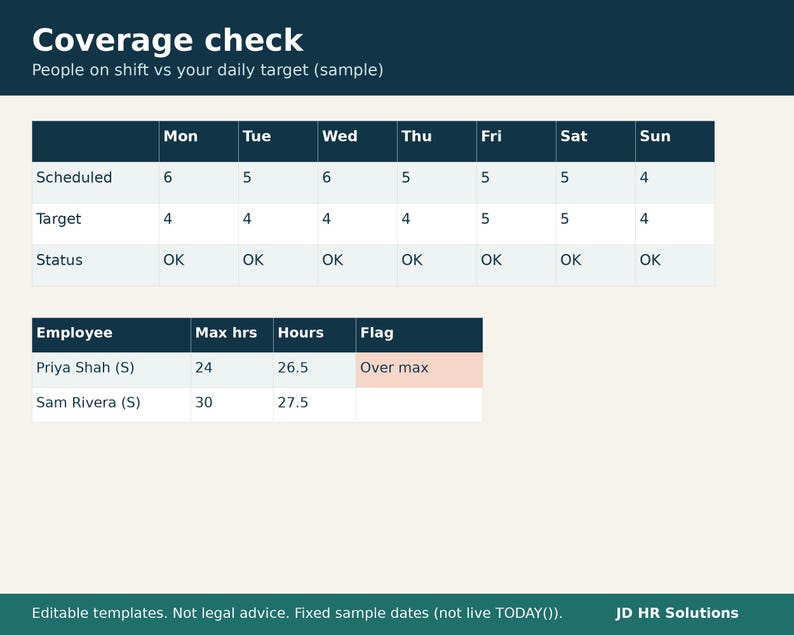Click the Scheduled value 5 under Fri
794x635 pixels.
(x=516, y=183)
